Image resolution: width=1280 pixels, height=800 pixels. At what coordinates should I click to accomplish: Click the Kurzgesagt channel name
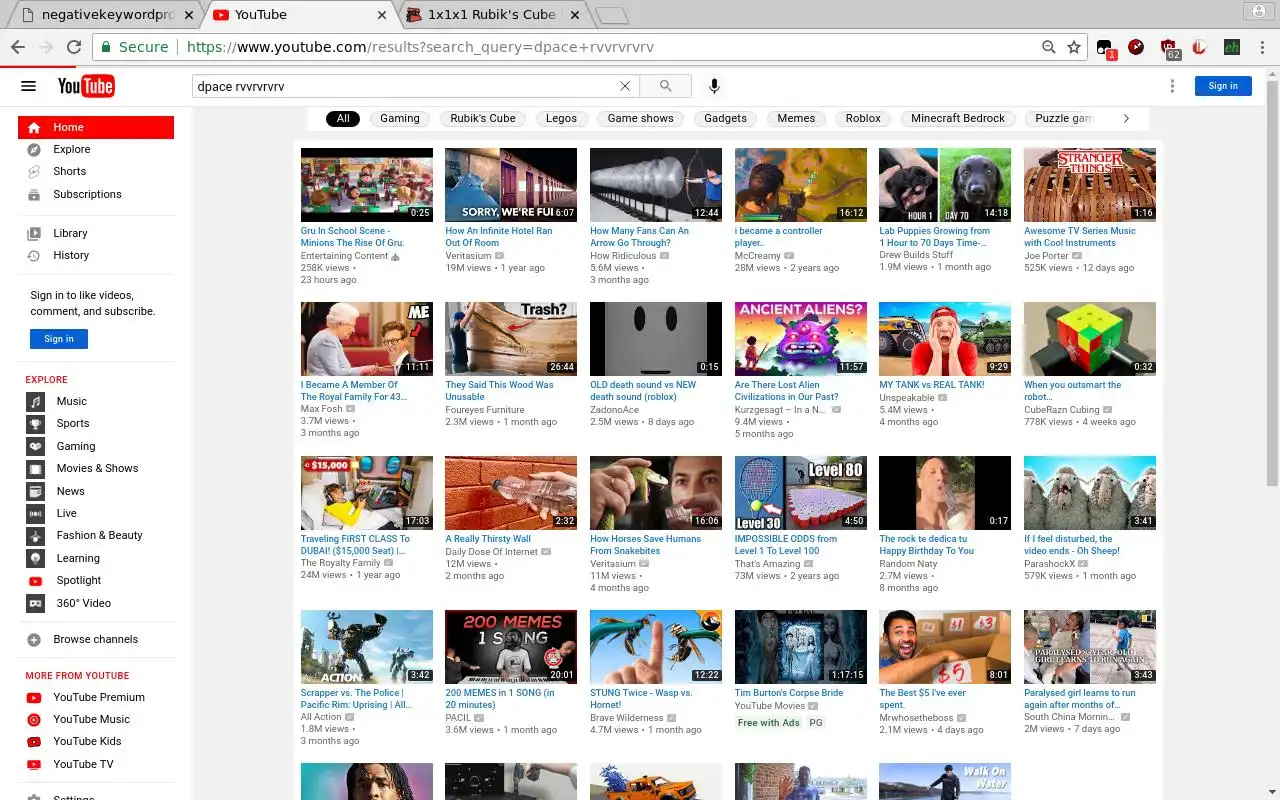[780, 410]
